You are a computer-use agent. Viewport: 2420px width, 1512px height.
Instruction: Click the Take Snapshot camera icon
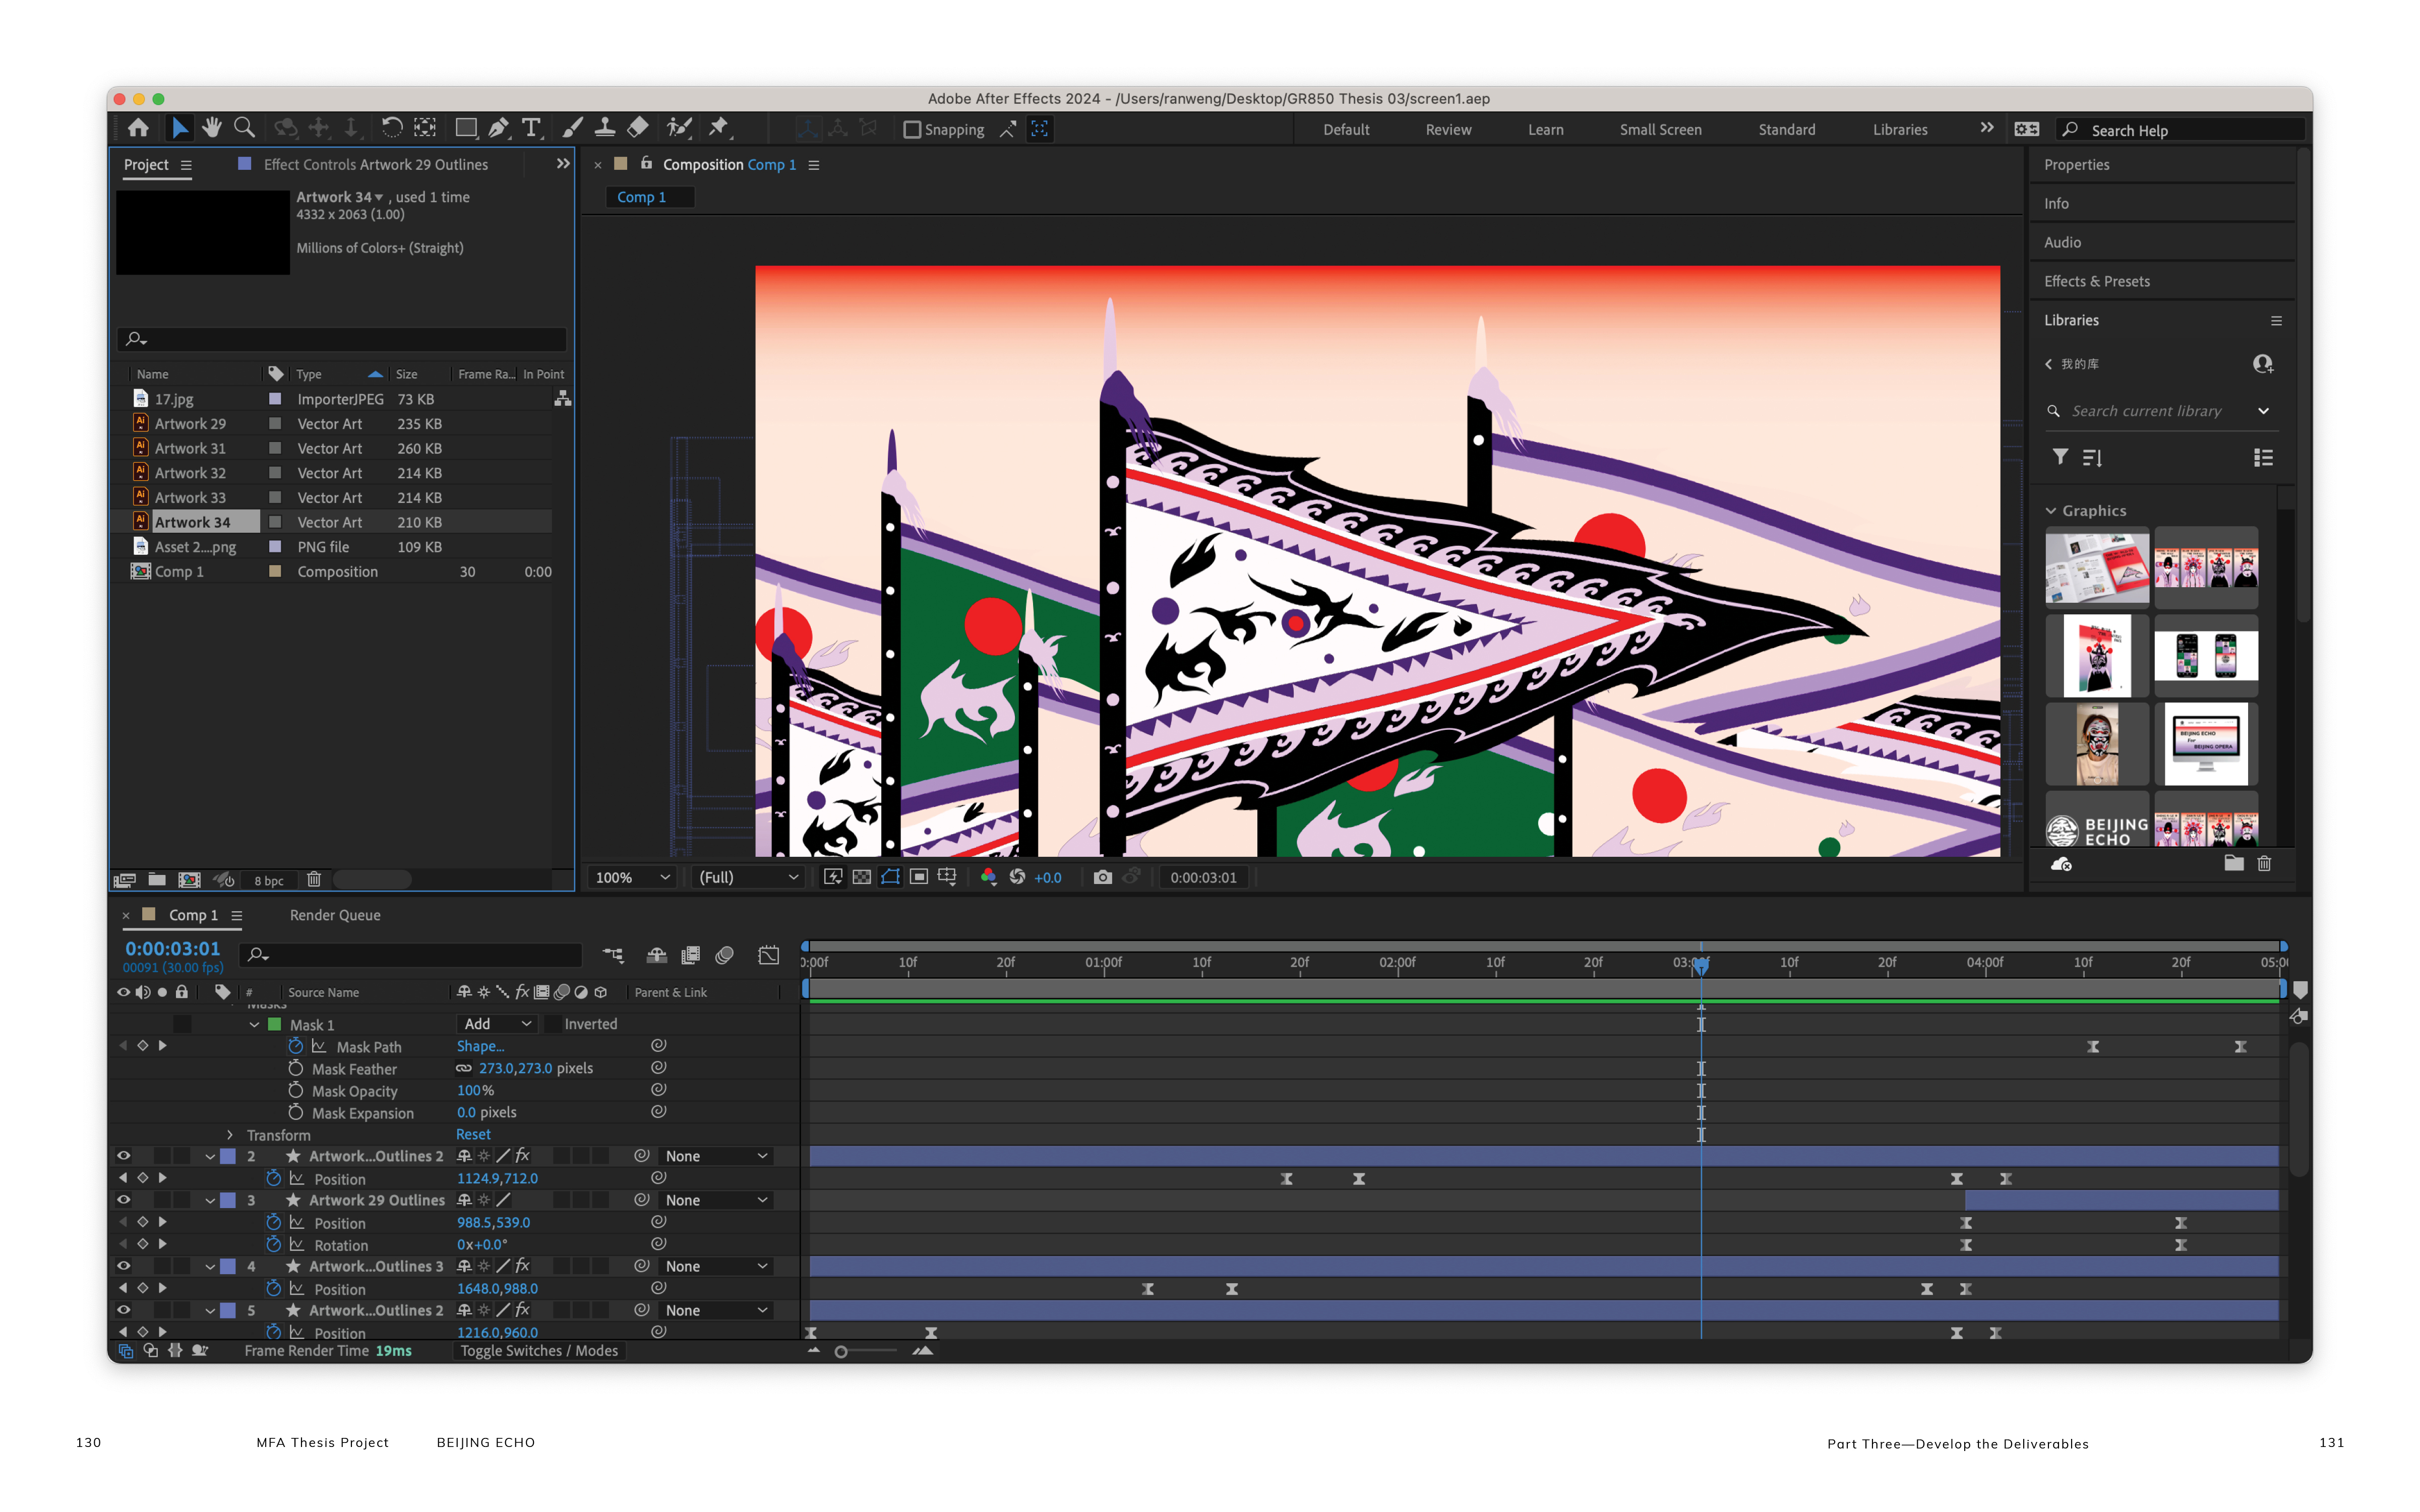[1102, 877]
